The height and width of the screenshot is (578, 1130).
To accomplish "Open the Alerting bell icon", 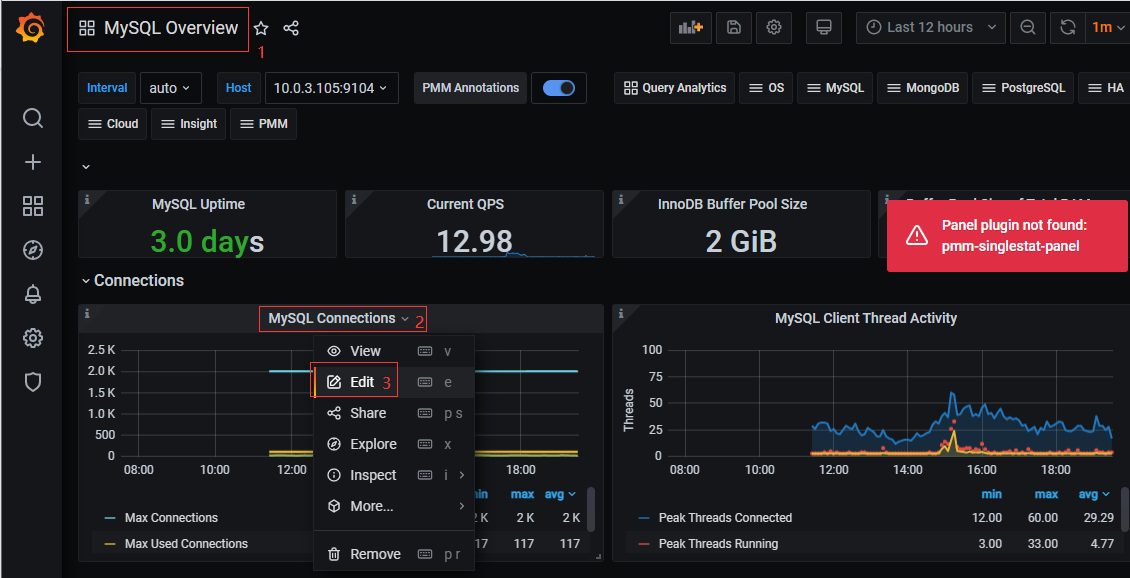I will point(33,294).
